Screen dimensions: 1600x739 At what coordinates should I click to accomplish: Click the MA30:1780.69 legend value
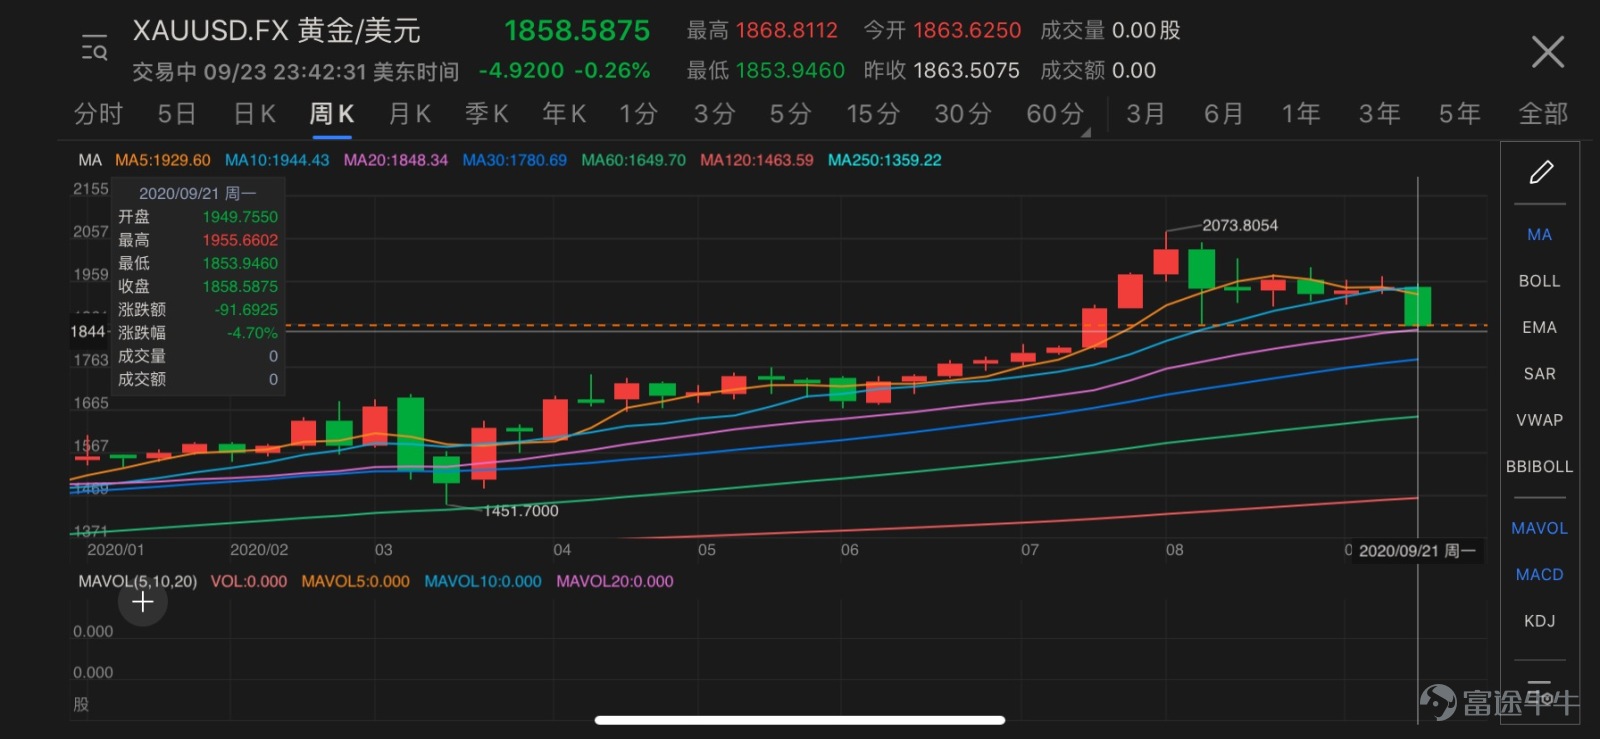pyautogui.click(x=515, y=160)
